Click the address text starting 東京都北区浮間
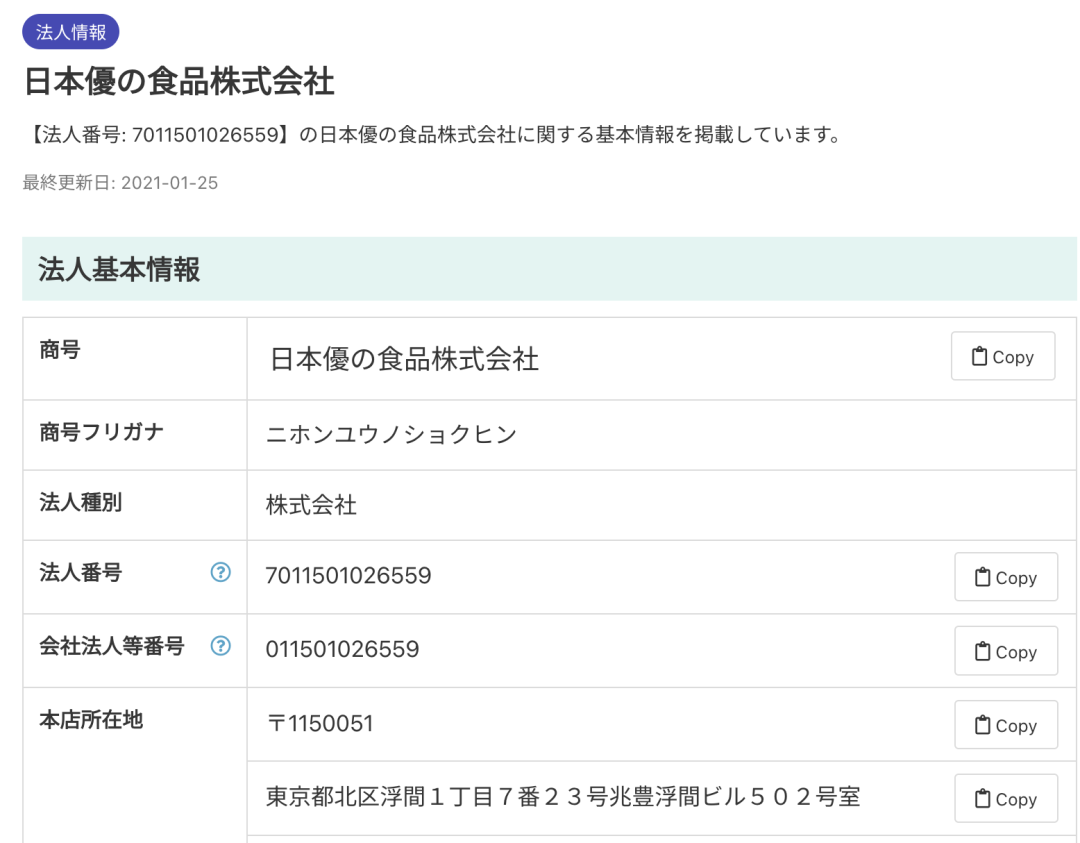The width and height of the screenshot is (1080, 843). pos(563,797)
